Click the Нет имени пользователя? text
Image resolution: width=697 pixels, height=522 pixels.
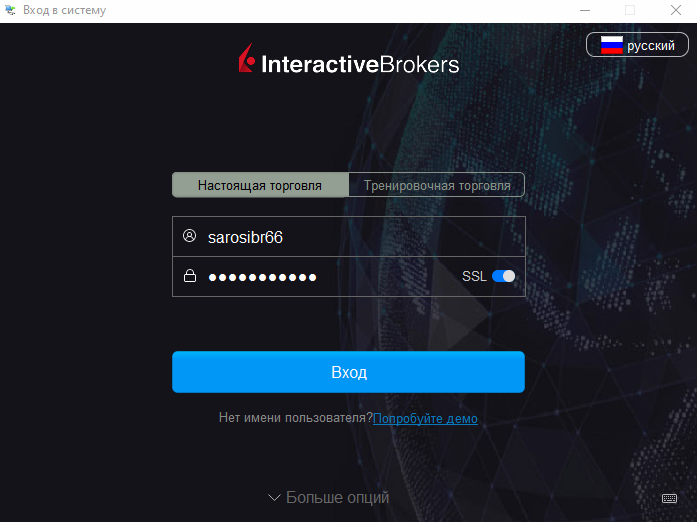pos(295,418)
